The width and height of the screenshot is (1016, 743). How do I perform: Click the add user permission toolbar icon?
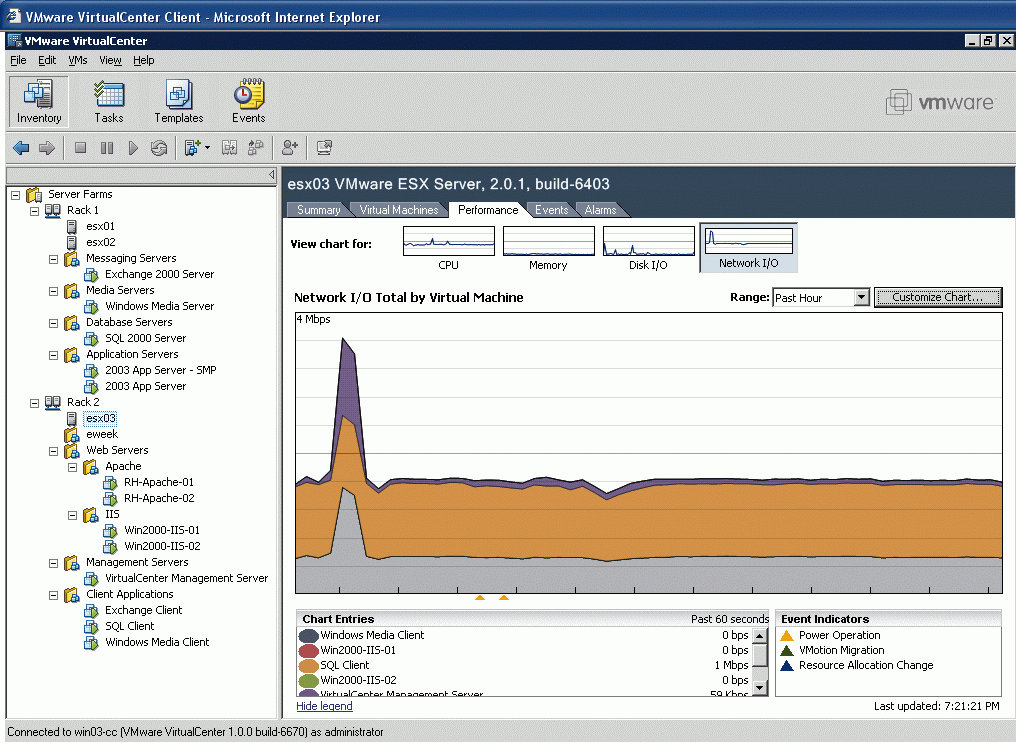click(x=290, y=148)
